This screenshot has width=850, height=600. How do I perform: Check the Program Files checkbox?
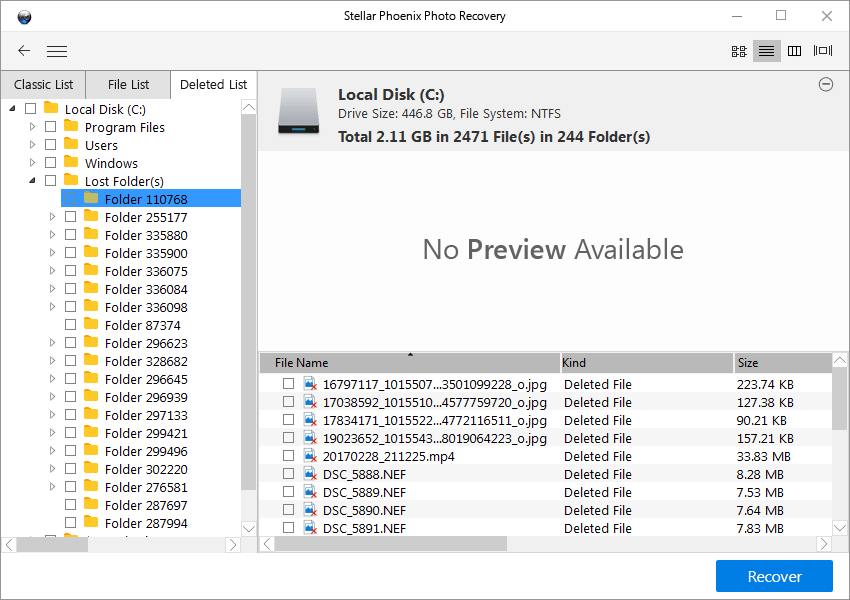pyautogui.click(x=50, y=127)
